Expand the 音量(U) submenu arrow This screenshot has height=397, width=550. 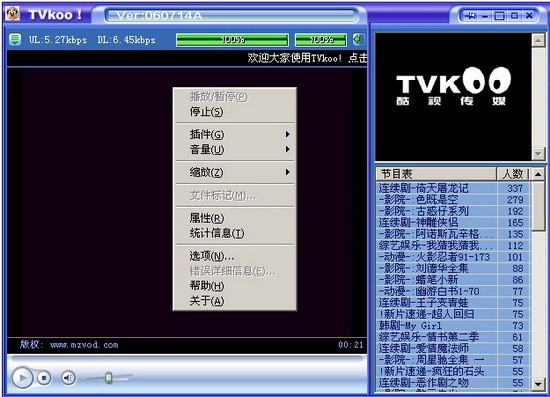[x=288, y=149]
